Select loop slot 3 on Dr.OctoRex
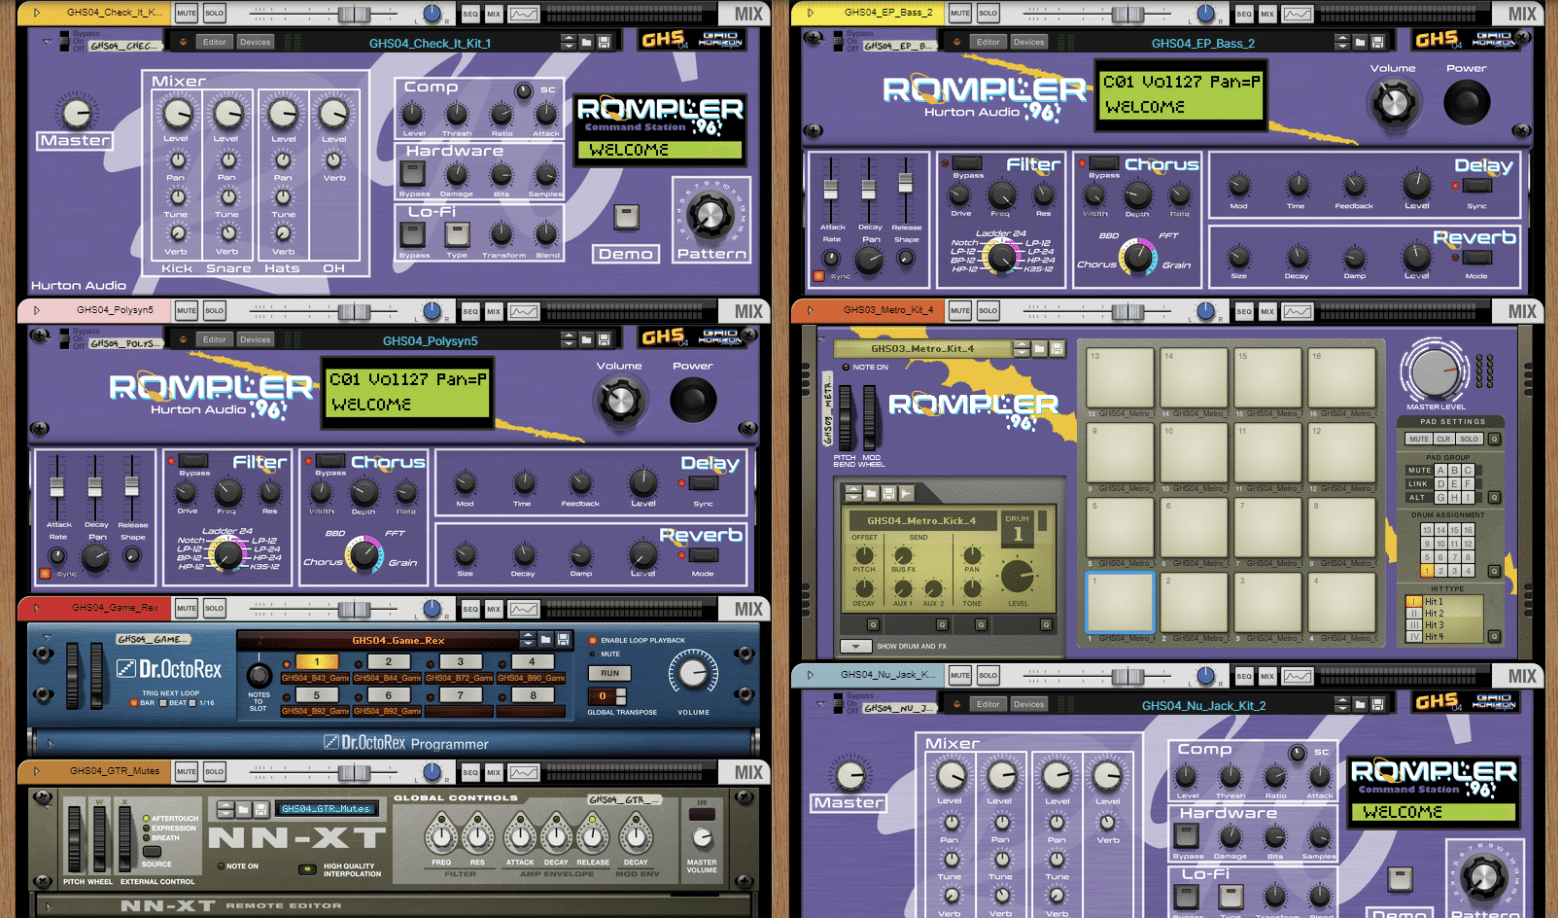The height and width of the screenshot is (918, 1558). click(459, 661)
